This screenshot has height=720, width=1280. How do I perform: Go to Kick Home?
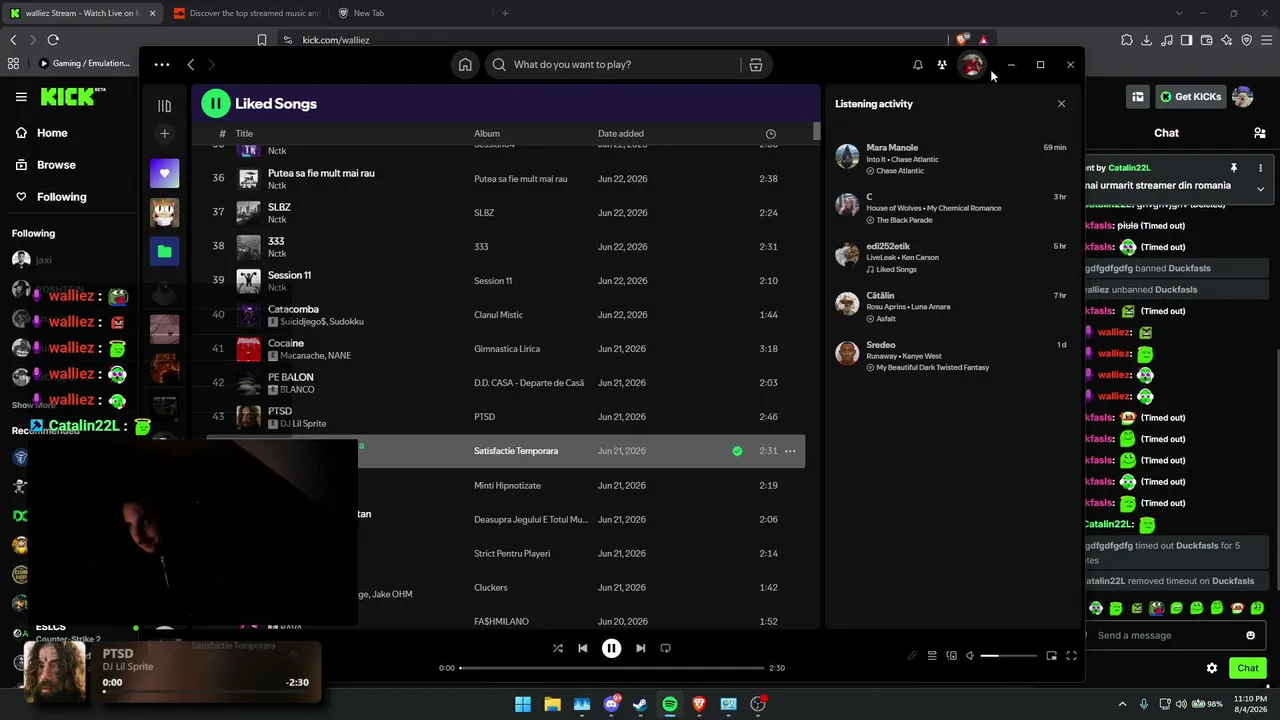tap(42, 133)
